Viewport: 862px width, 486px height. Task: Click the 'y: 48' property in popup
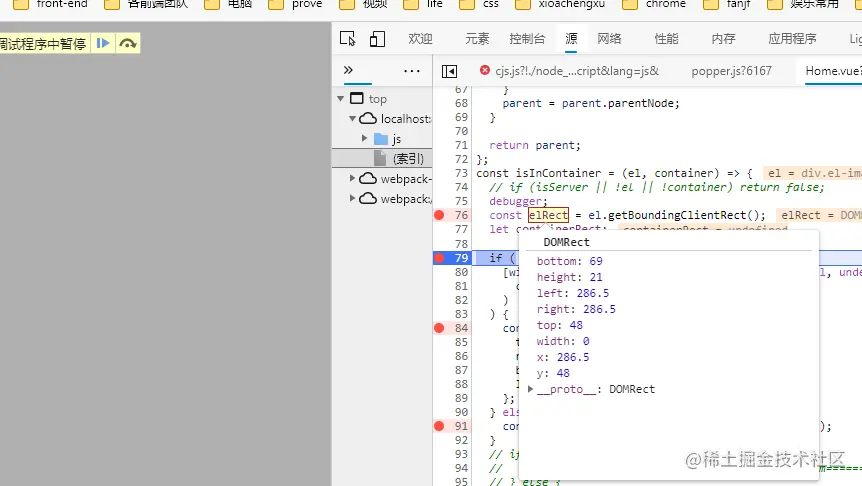tap(553, 373)
